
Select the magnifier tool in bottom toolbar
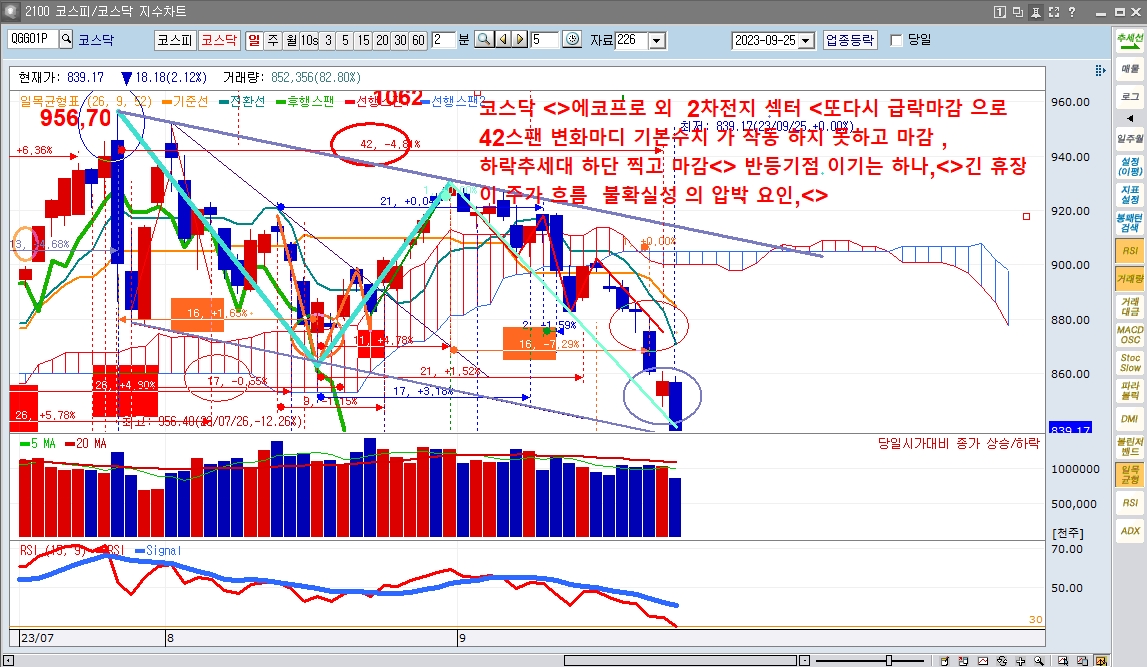(x=1039, y=661)
